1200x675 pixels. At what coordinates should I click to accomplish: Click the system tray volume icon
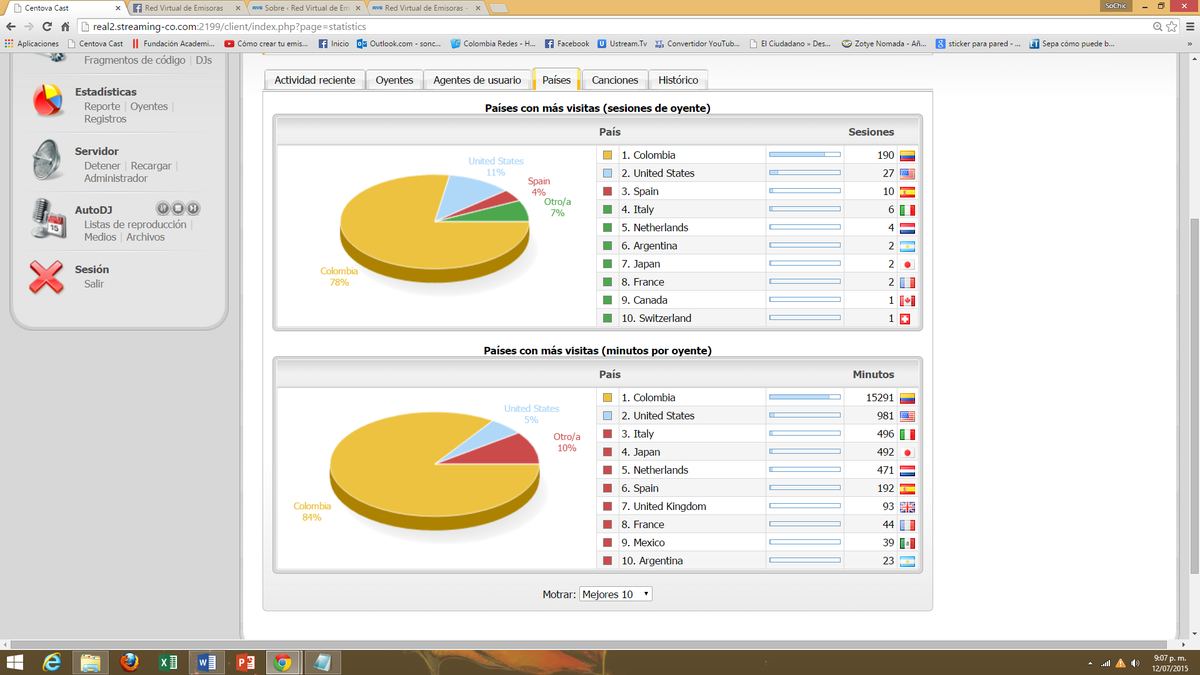1136,663
